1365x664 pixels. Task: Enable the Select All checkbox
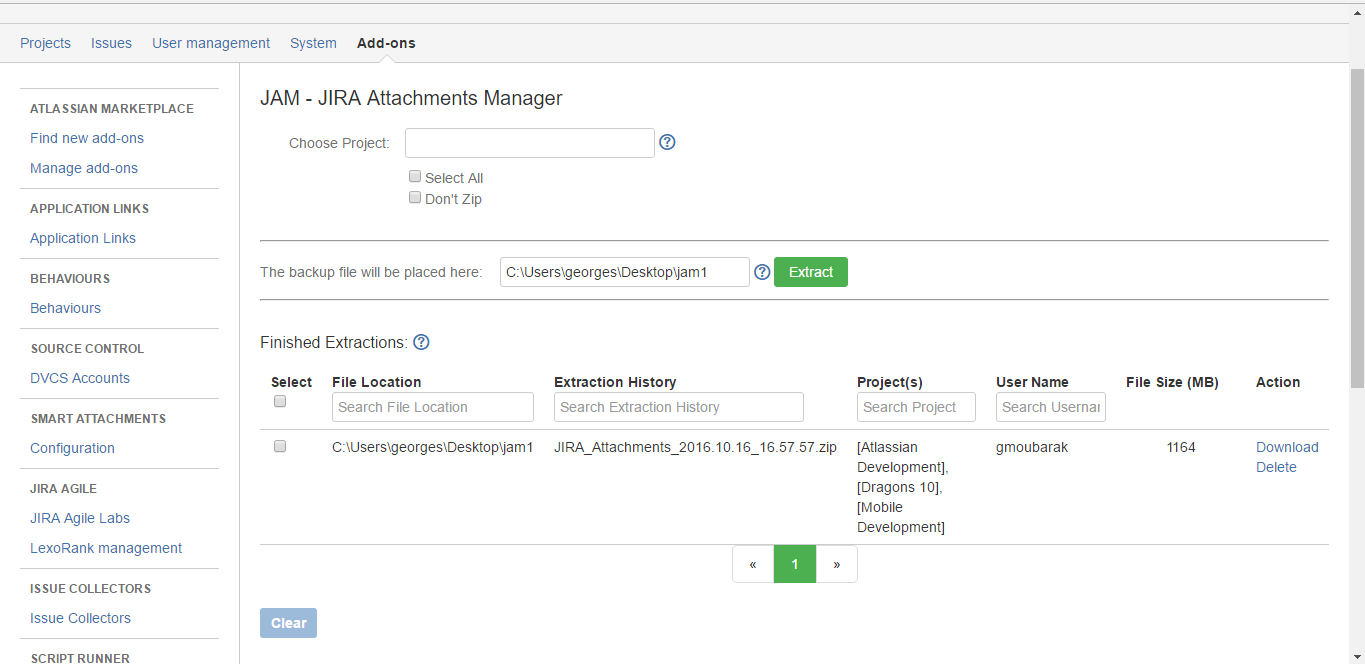point(415,177)
